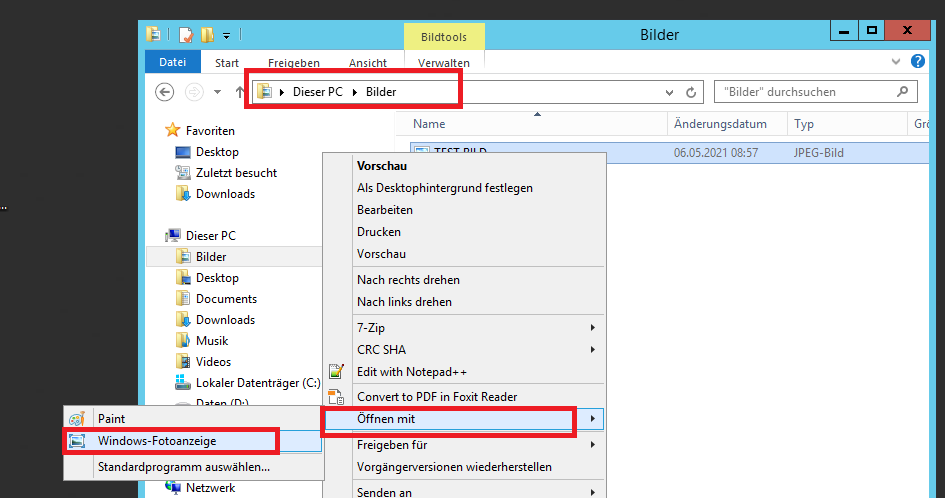The width and height of the screenshot is (945, 498).
Task: Click the refresh icon in address bar
Action: 691,92
